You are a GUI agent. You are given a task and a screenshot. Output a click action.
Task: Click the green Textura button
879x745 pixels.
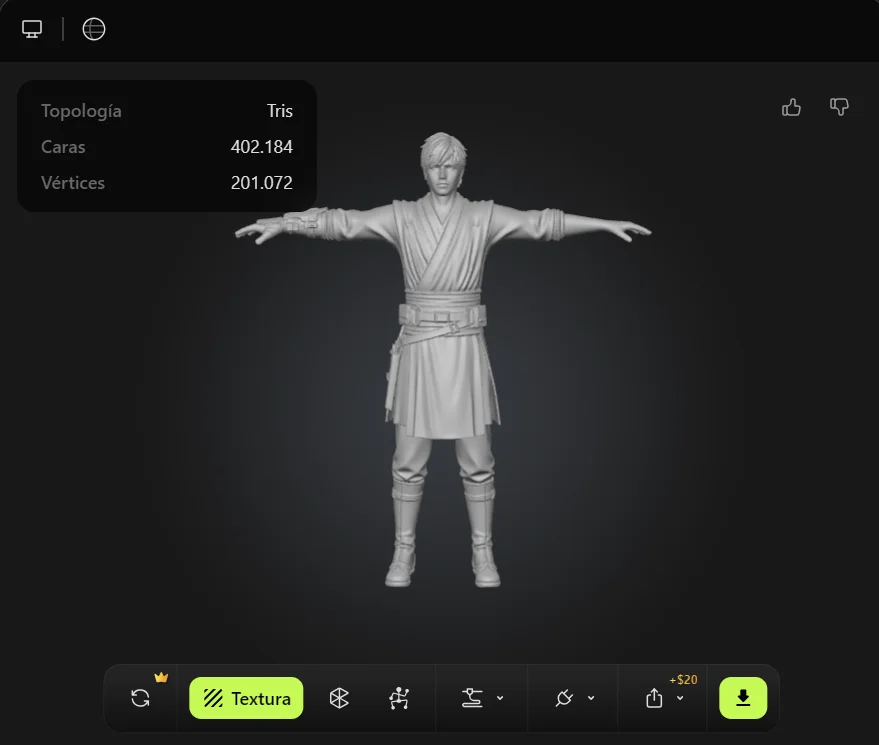point(246,698)
